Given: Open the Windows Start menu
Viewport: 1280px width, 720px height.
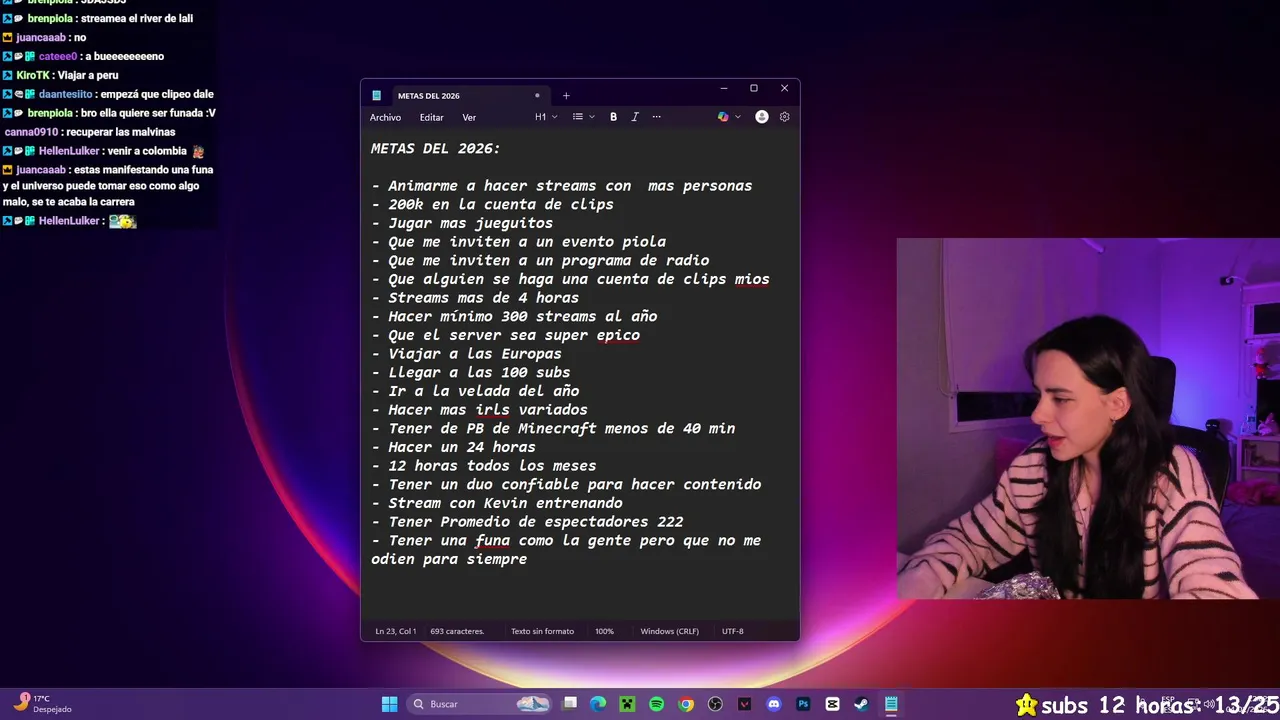Looking at the screenshot, I should click(389, 704).
